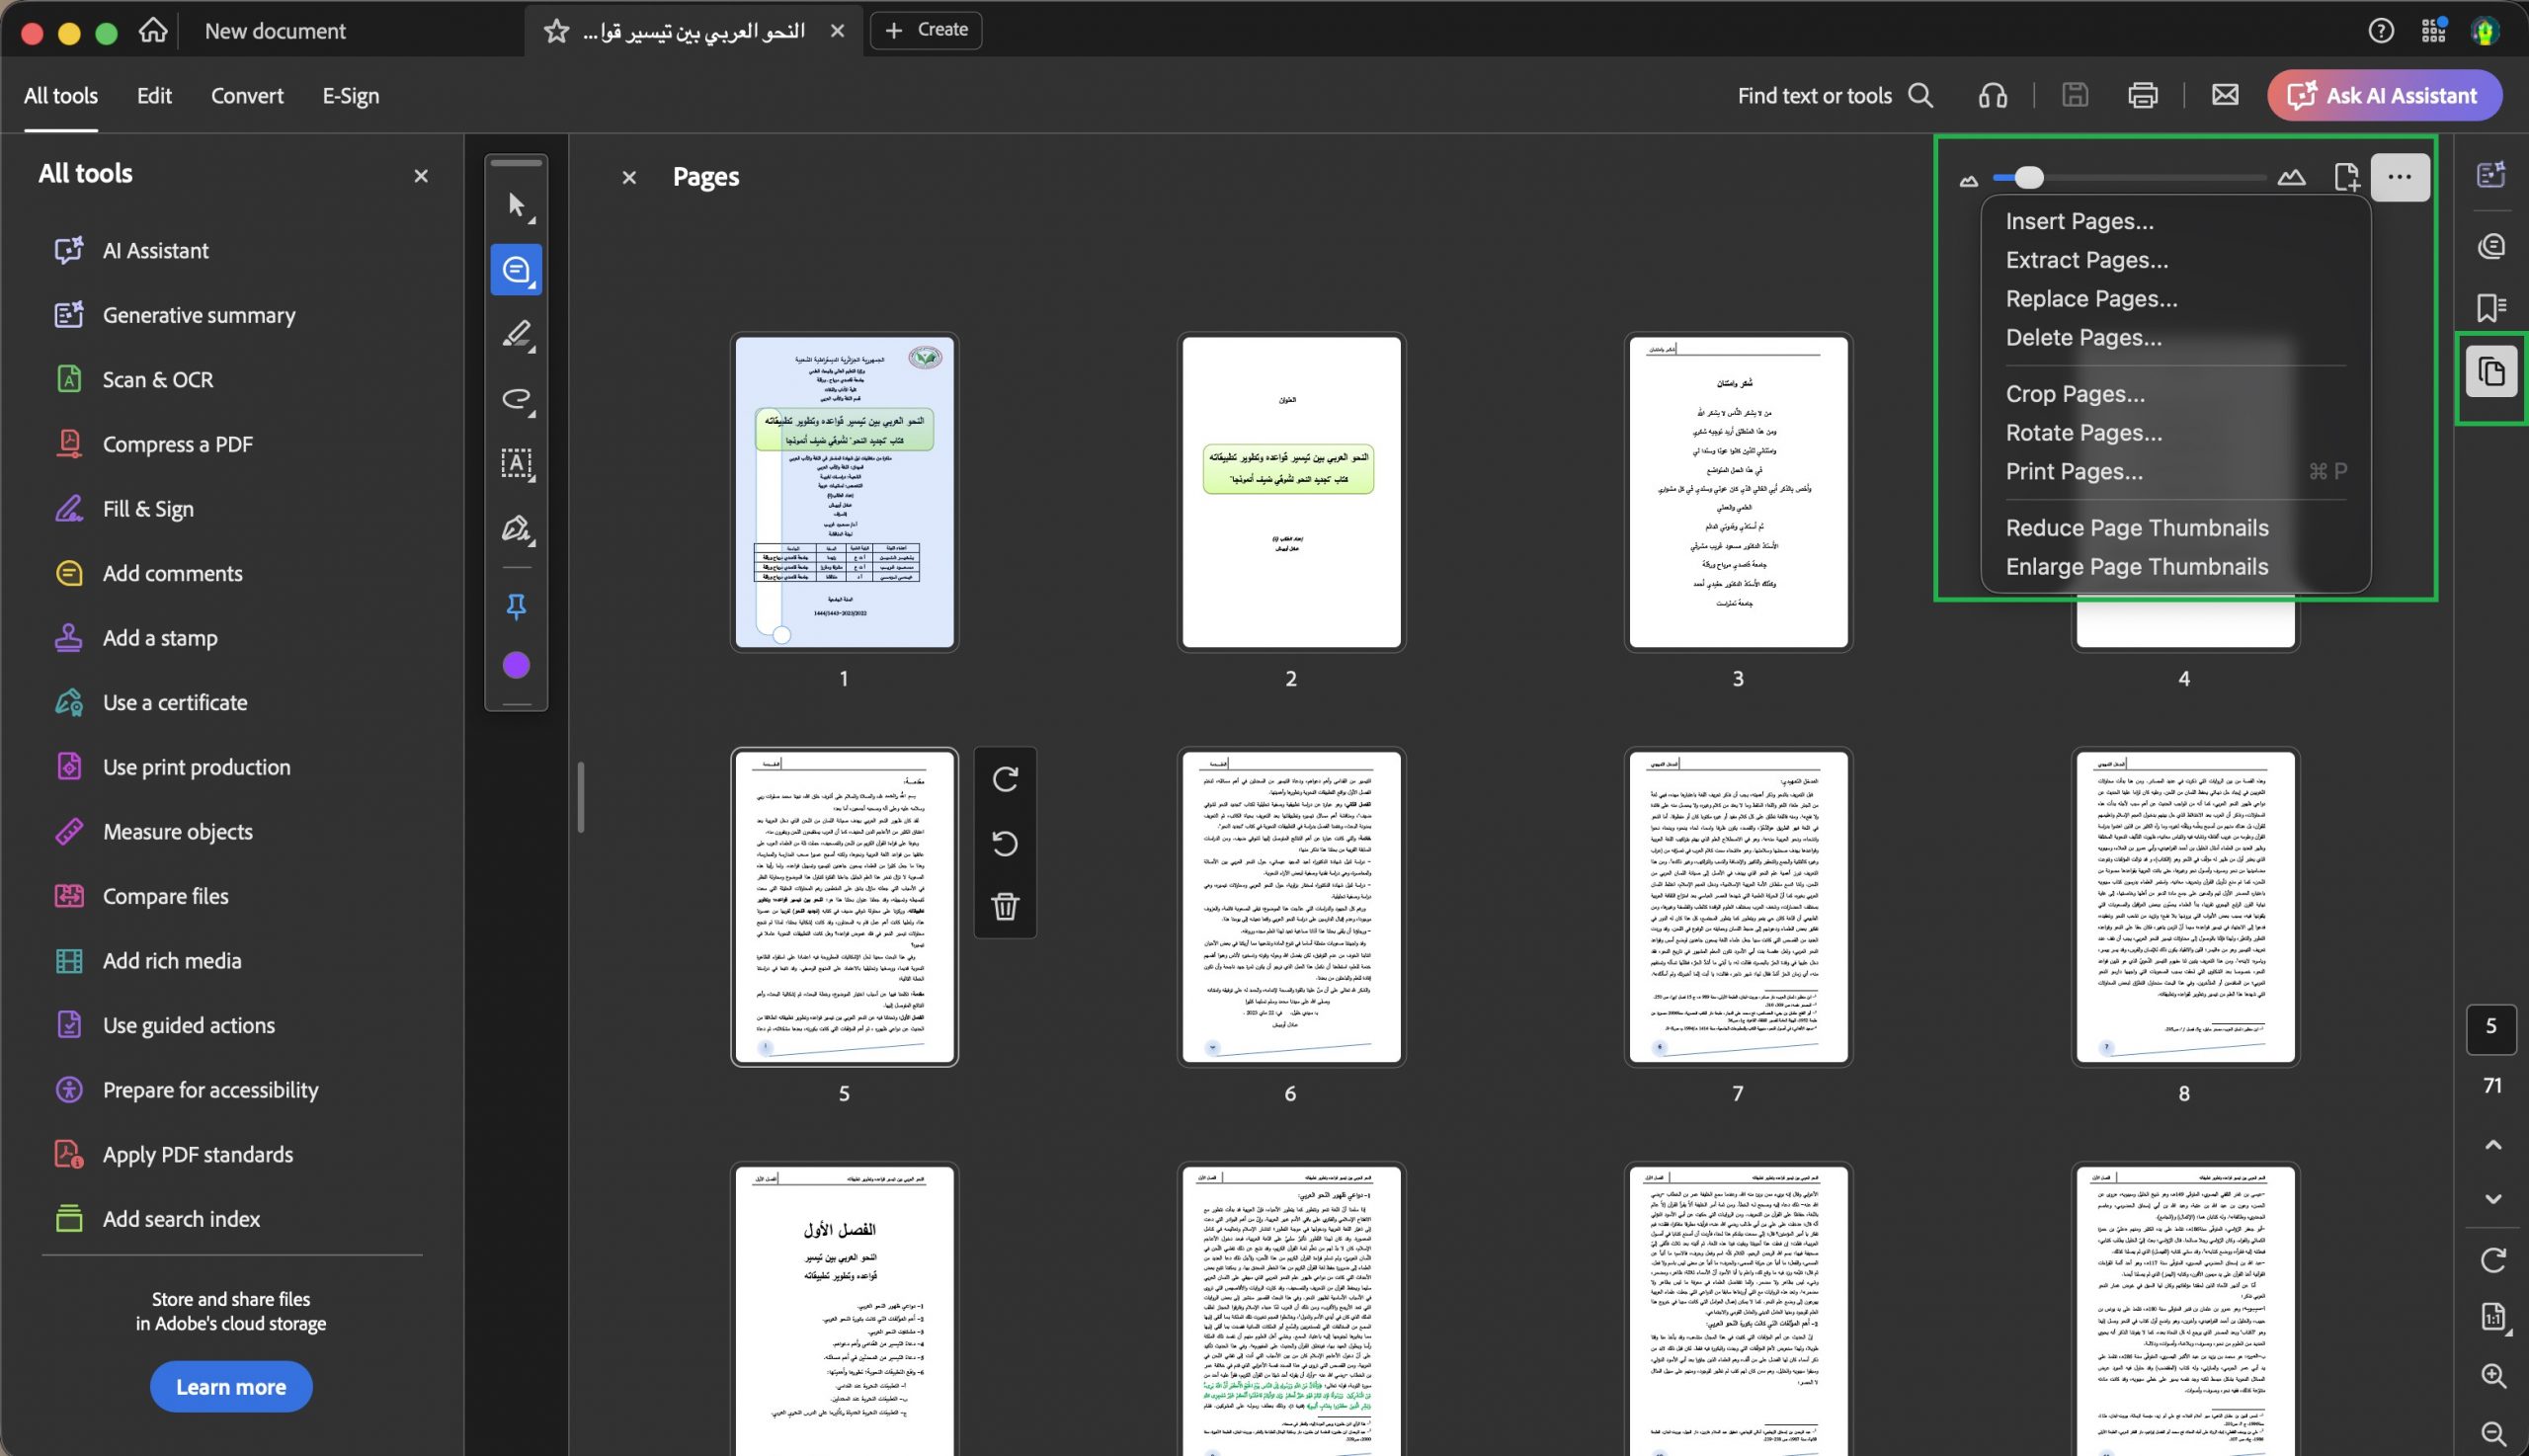Viewport: 2529px width, 1456px height.
Task: Open the purple color picker dot
Action: coord(516,665)
